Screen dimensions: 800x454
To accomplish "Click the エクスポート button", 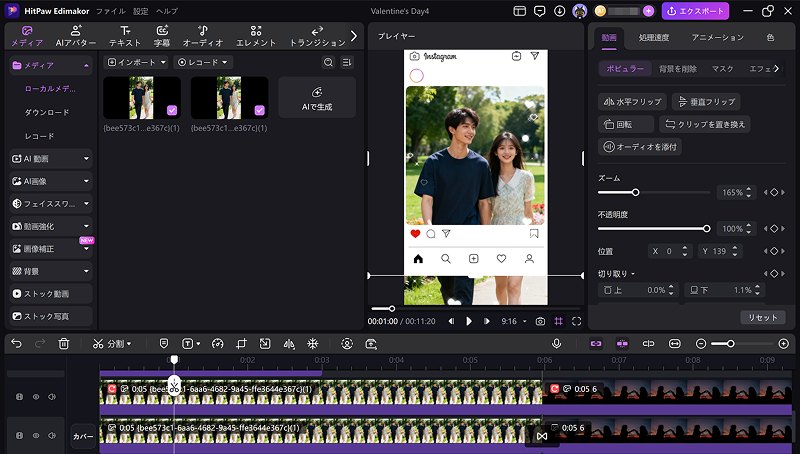I will coord(695,11).
